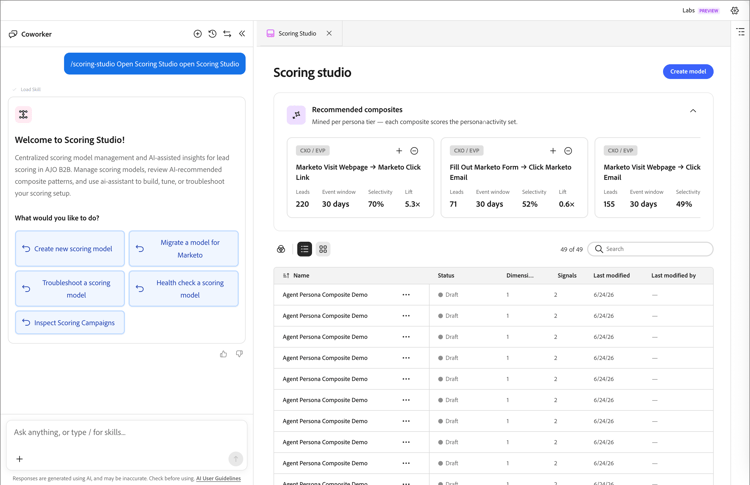Collapse the Recommended composites section
The height and width of the screenshot is (485, 750).
693,110
